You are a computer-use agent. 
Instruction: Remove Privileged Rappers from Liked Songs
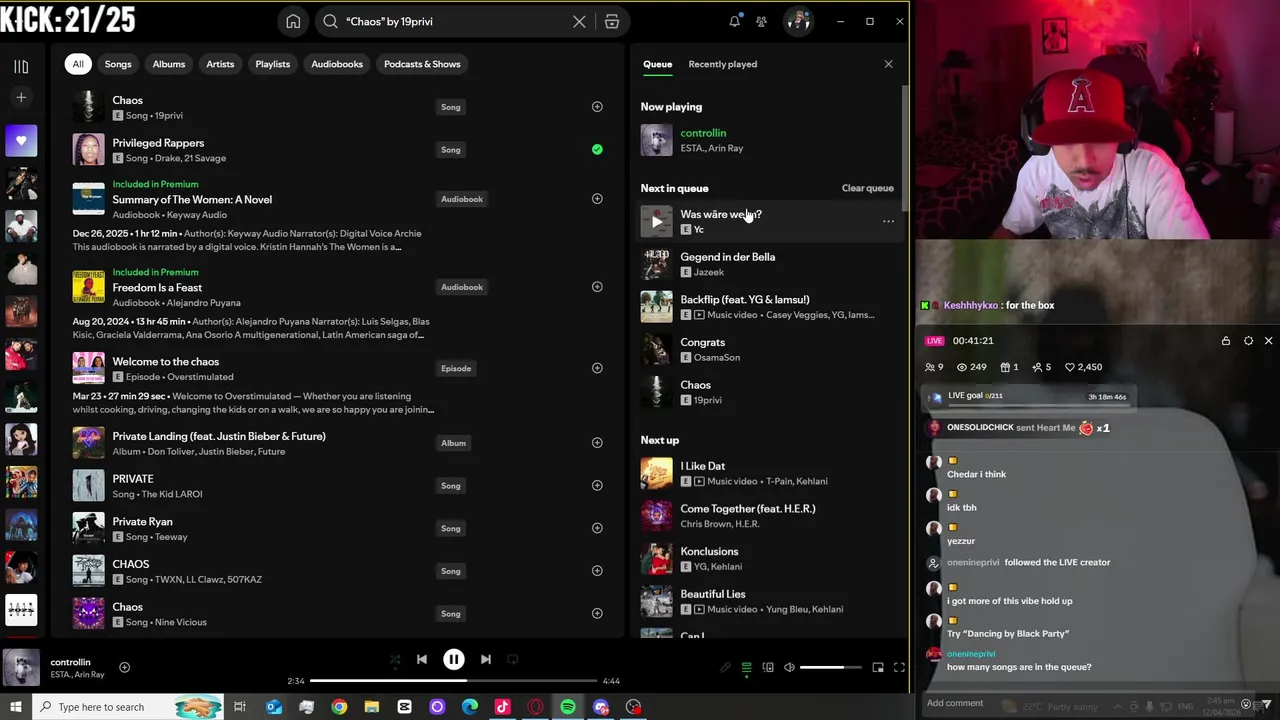pyautogui.click(x=597, y=150)
